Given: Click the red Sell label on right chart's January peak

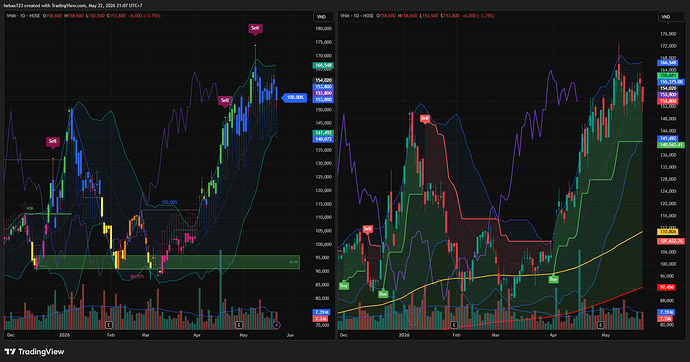Looking at the screenshot, I should [x=424, y=118].
